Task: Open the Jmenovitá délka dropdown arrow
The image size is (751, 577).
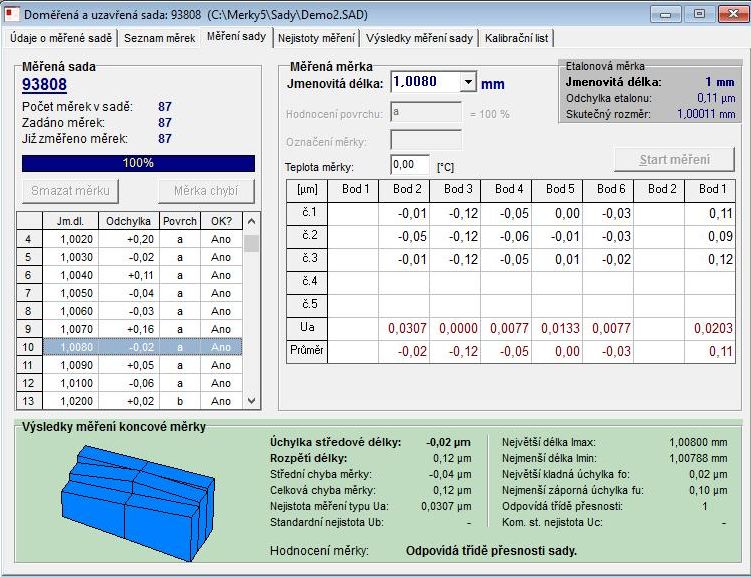Action: coord(468,82)
